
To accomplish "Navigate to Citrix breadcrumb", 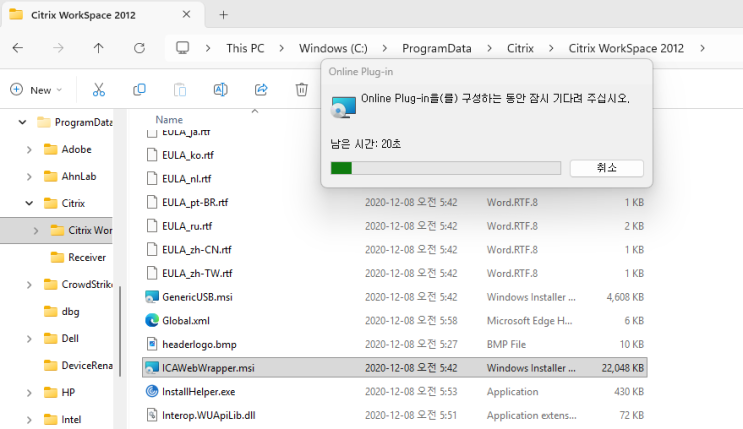I will pyautogui.click(x=520, y=48).
